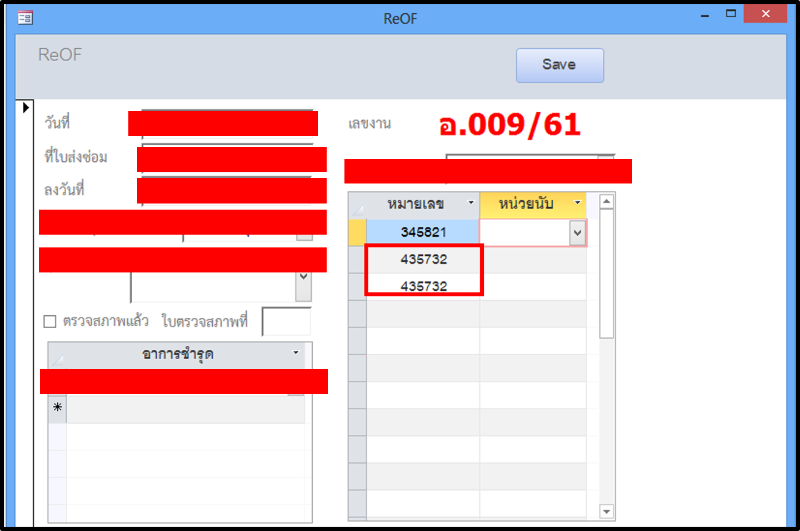This screenshot has height=531, width=800.
Task: Open the หน่วยนับ combo box in first row
Action: (x=576, y=232)
